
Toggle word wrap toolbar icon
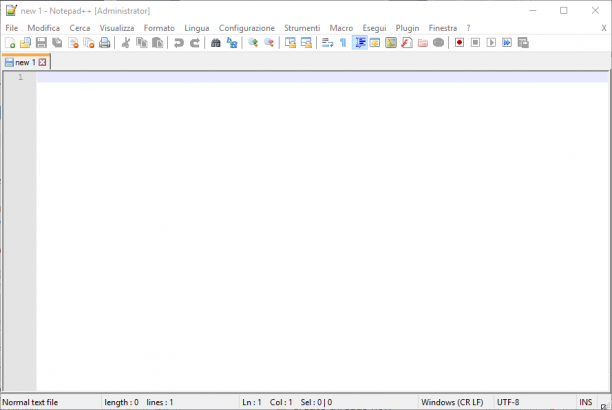point(327,43)
